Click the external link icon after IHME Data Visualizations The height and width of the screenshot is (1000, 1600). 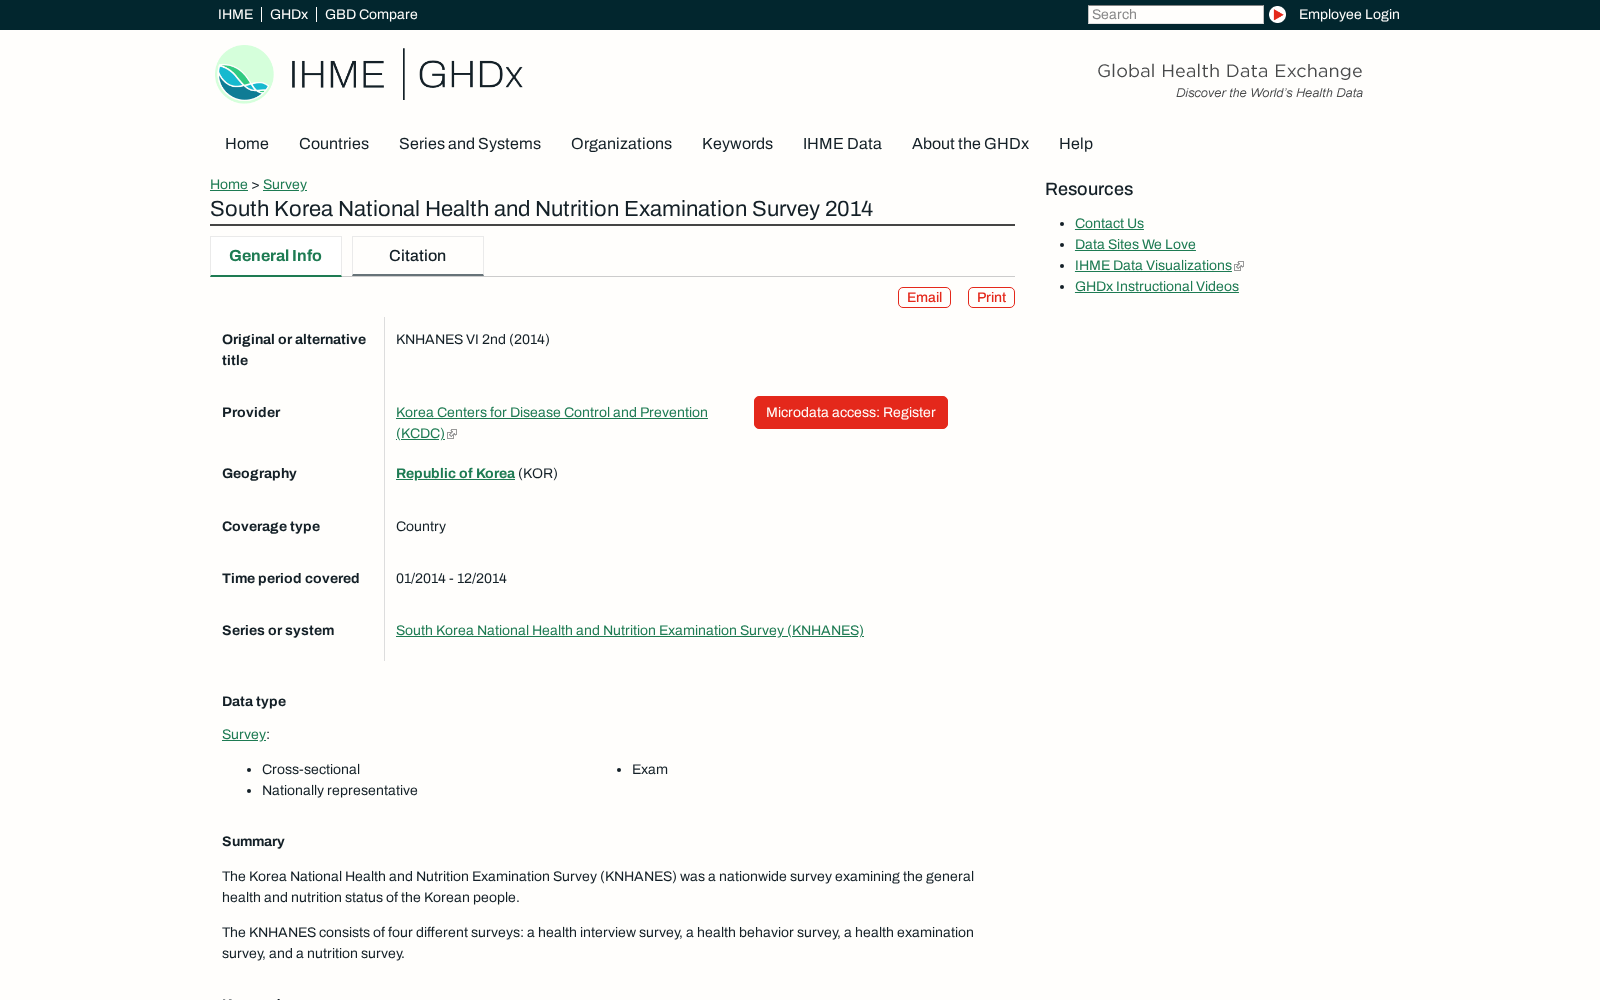point(1239,266)
